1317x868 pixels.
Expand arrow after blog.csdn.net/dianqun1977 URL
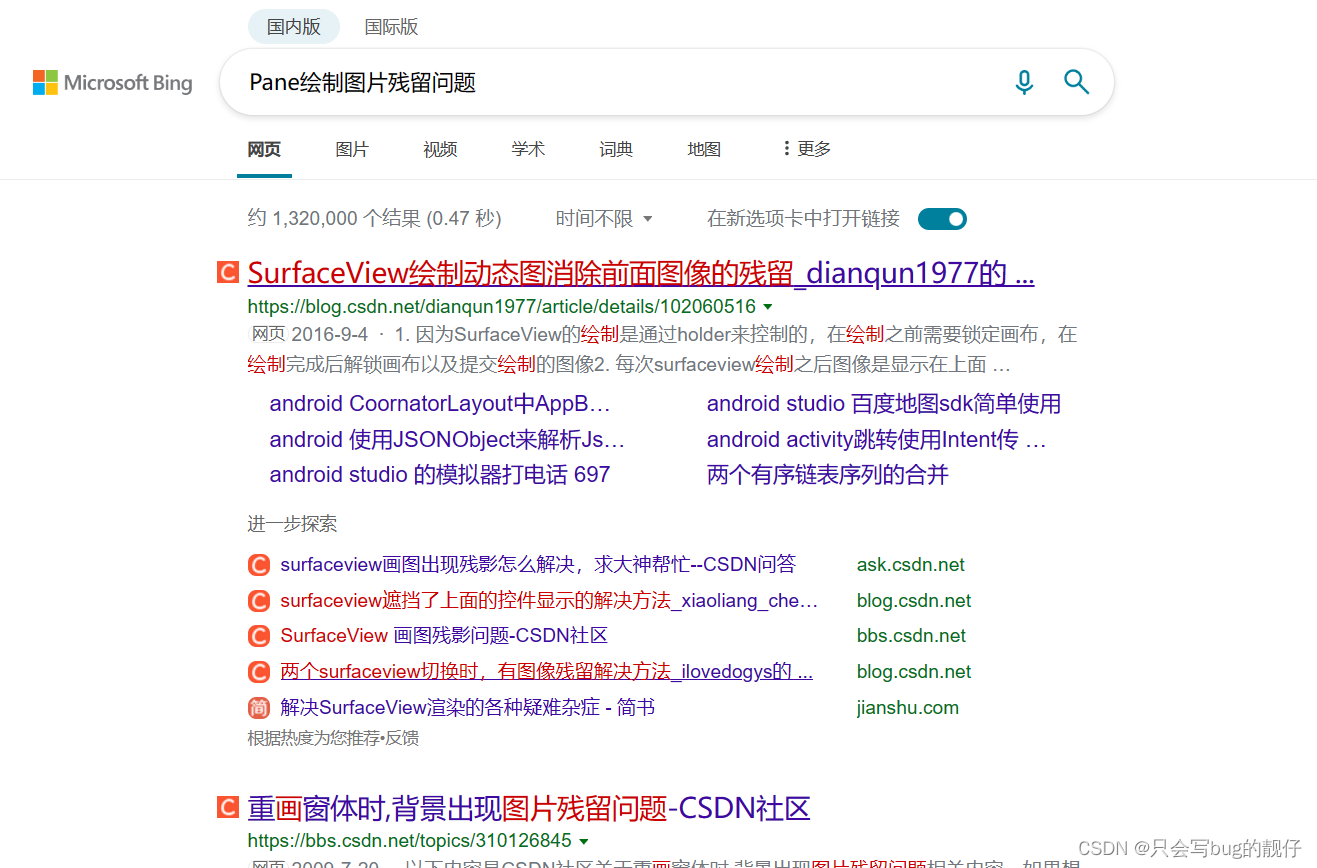pos(767,307)
